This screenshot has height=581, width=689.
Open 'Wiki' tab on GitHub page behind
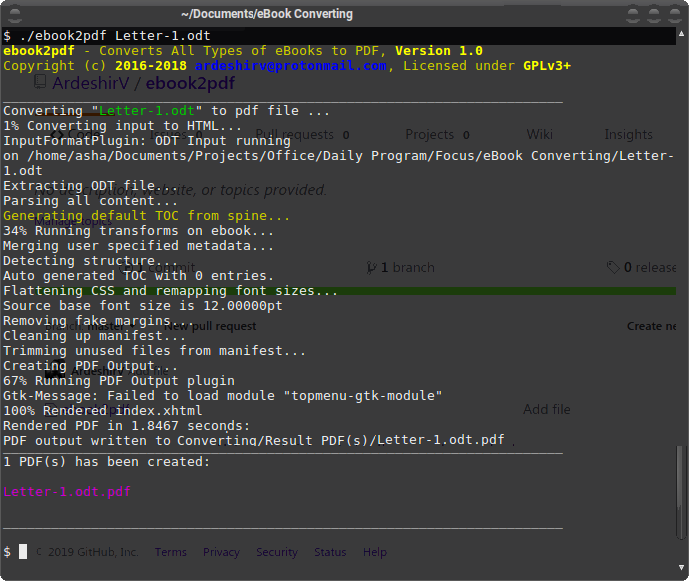[540, 134]
